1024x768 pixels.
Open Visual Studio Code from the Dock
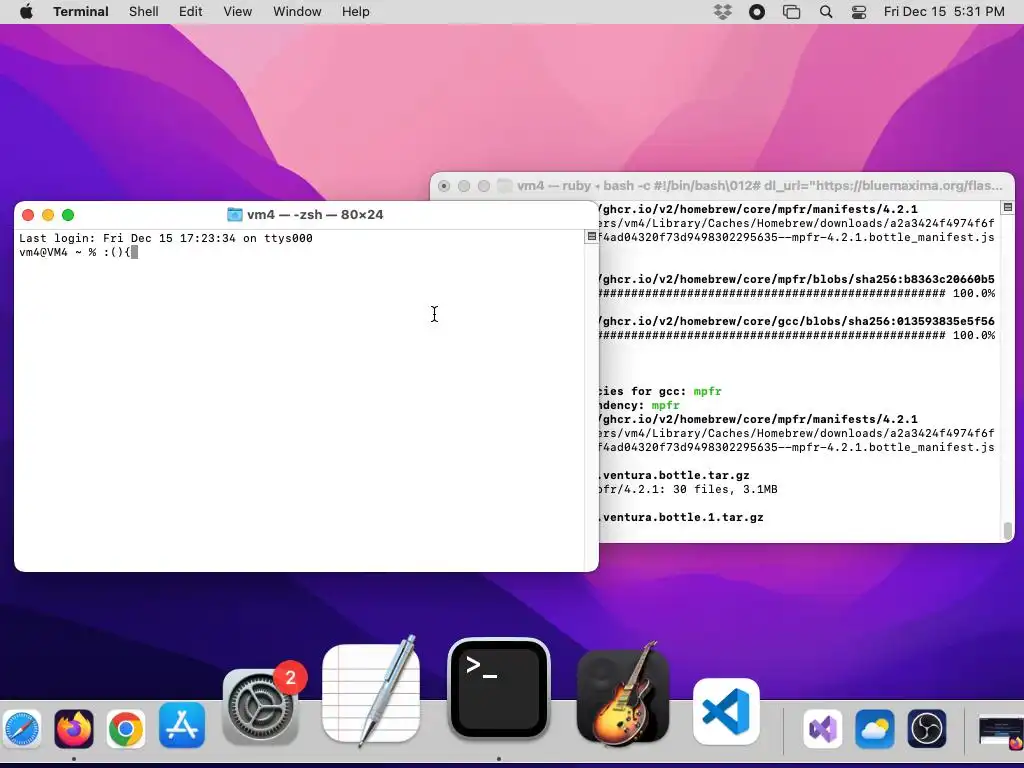(726, 711)
